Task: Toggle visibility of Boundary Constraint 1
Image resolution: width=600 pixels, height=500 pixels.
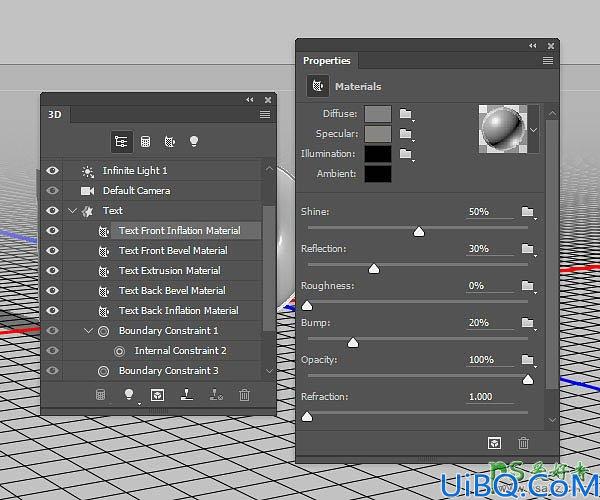Action: tap(52, 330)
